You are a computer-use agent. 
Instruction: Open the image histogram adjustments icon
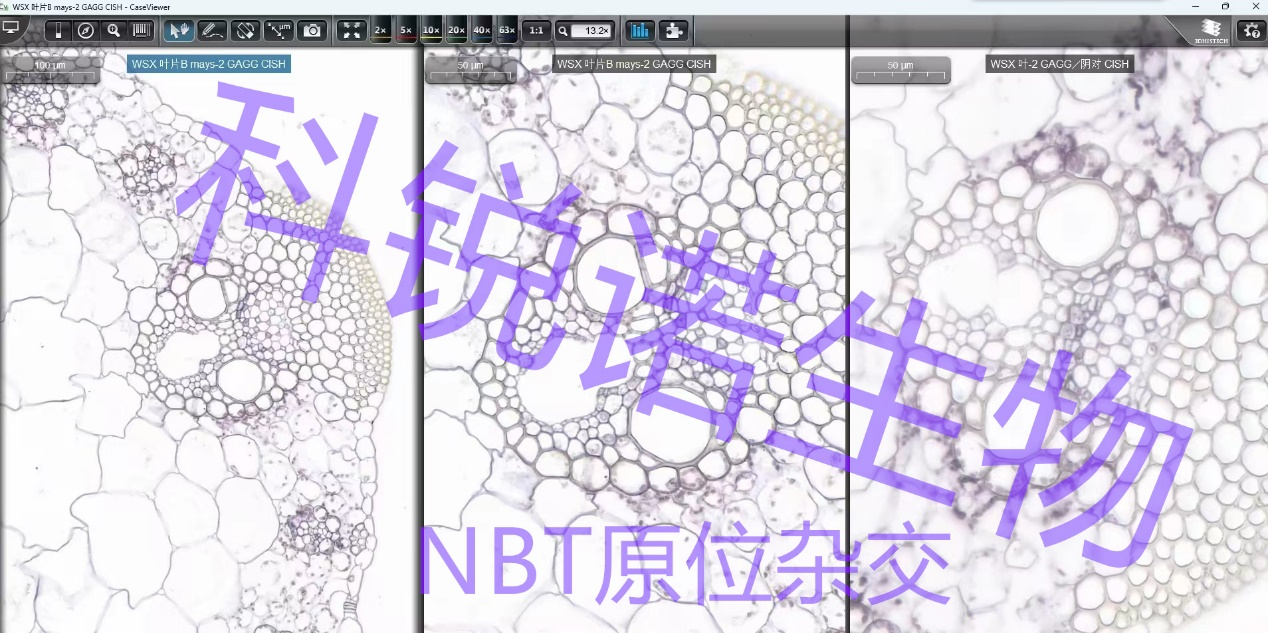point(639,30)
